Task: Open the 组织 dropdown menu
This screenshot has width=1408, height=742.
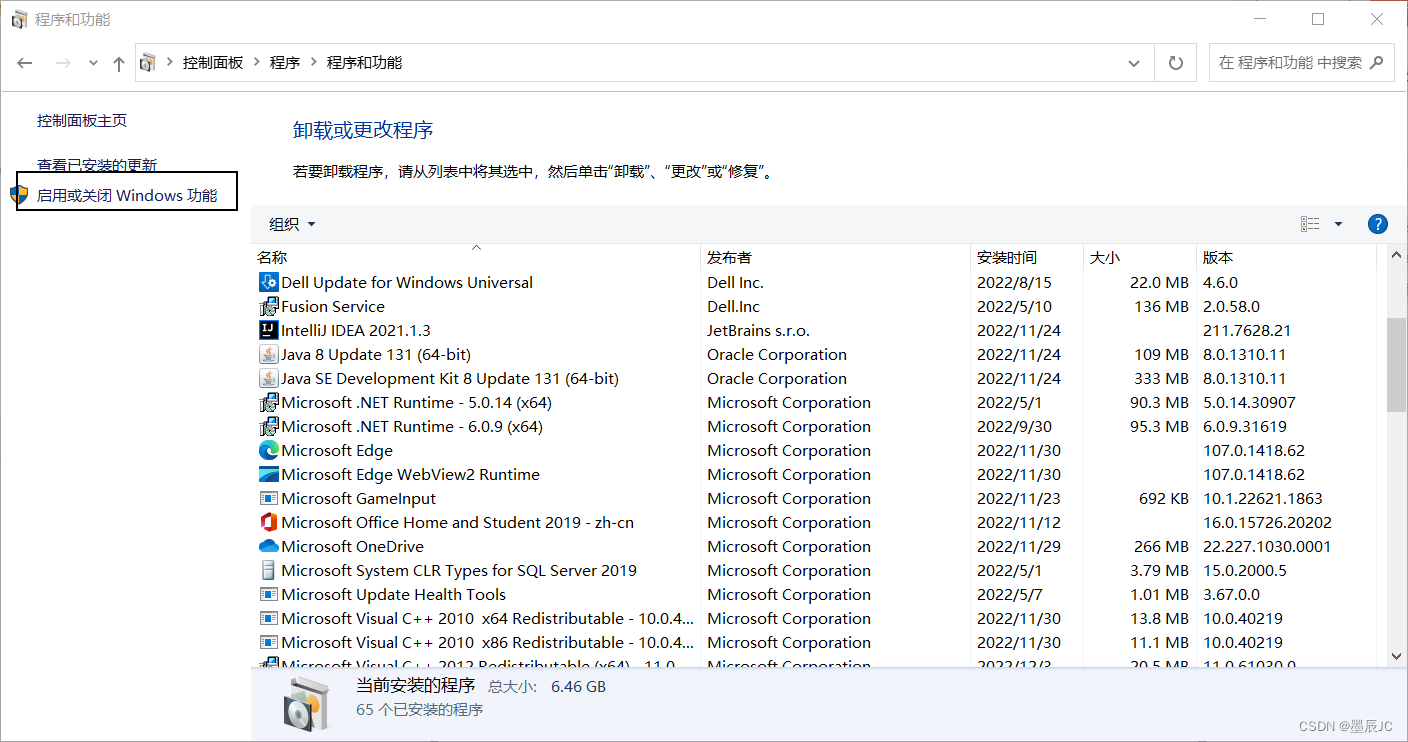Action: (x=292, y=224)
